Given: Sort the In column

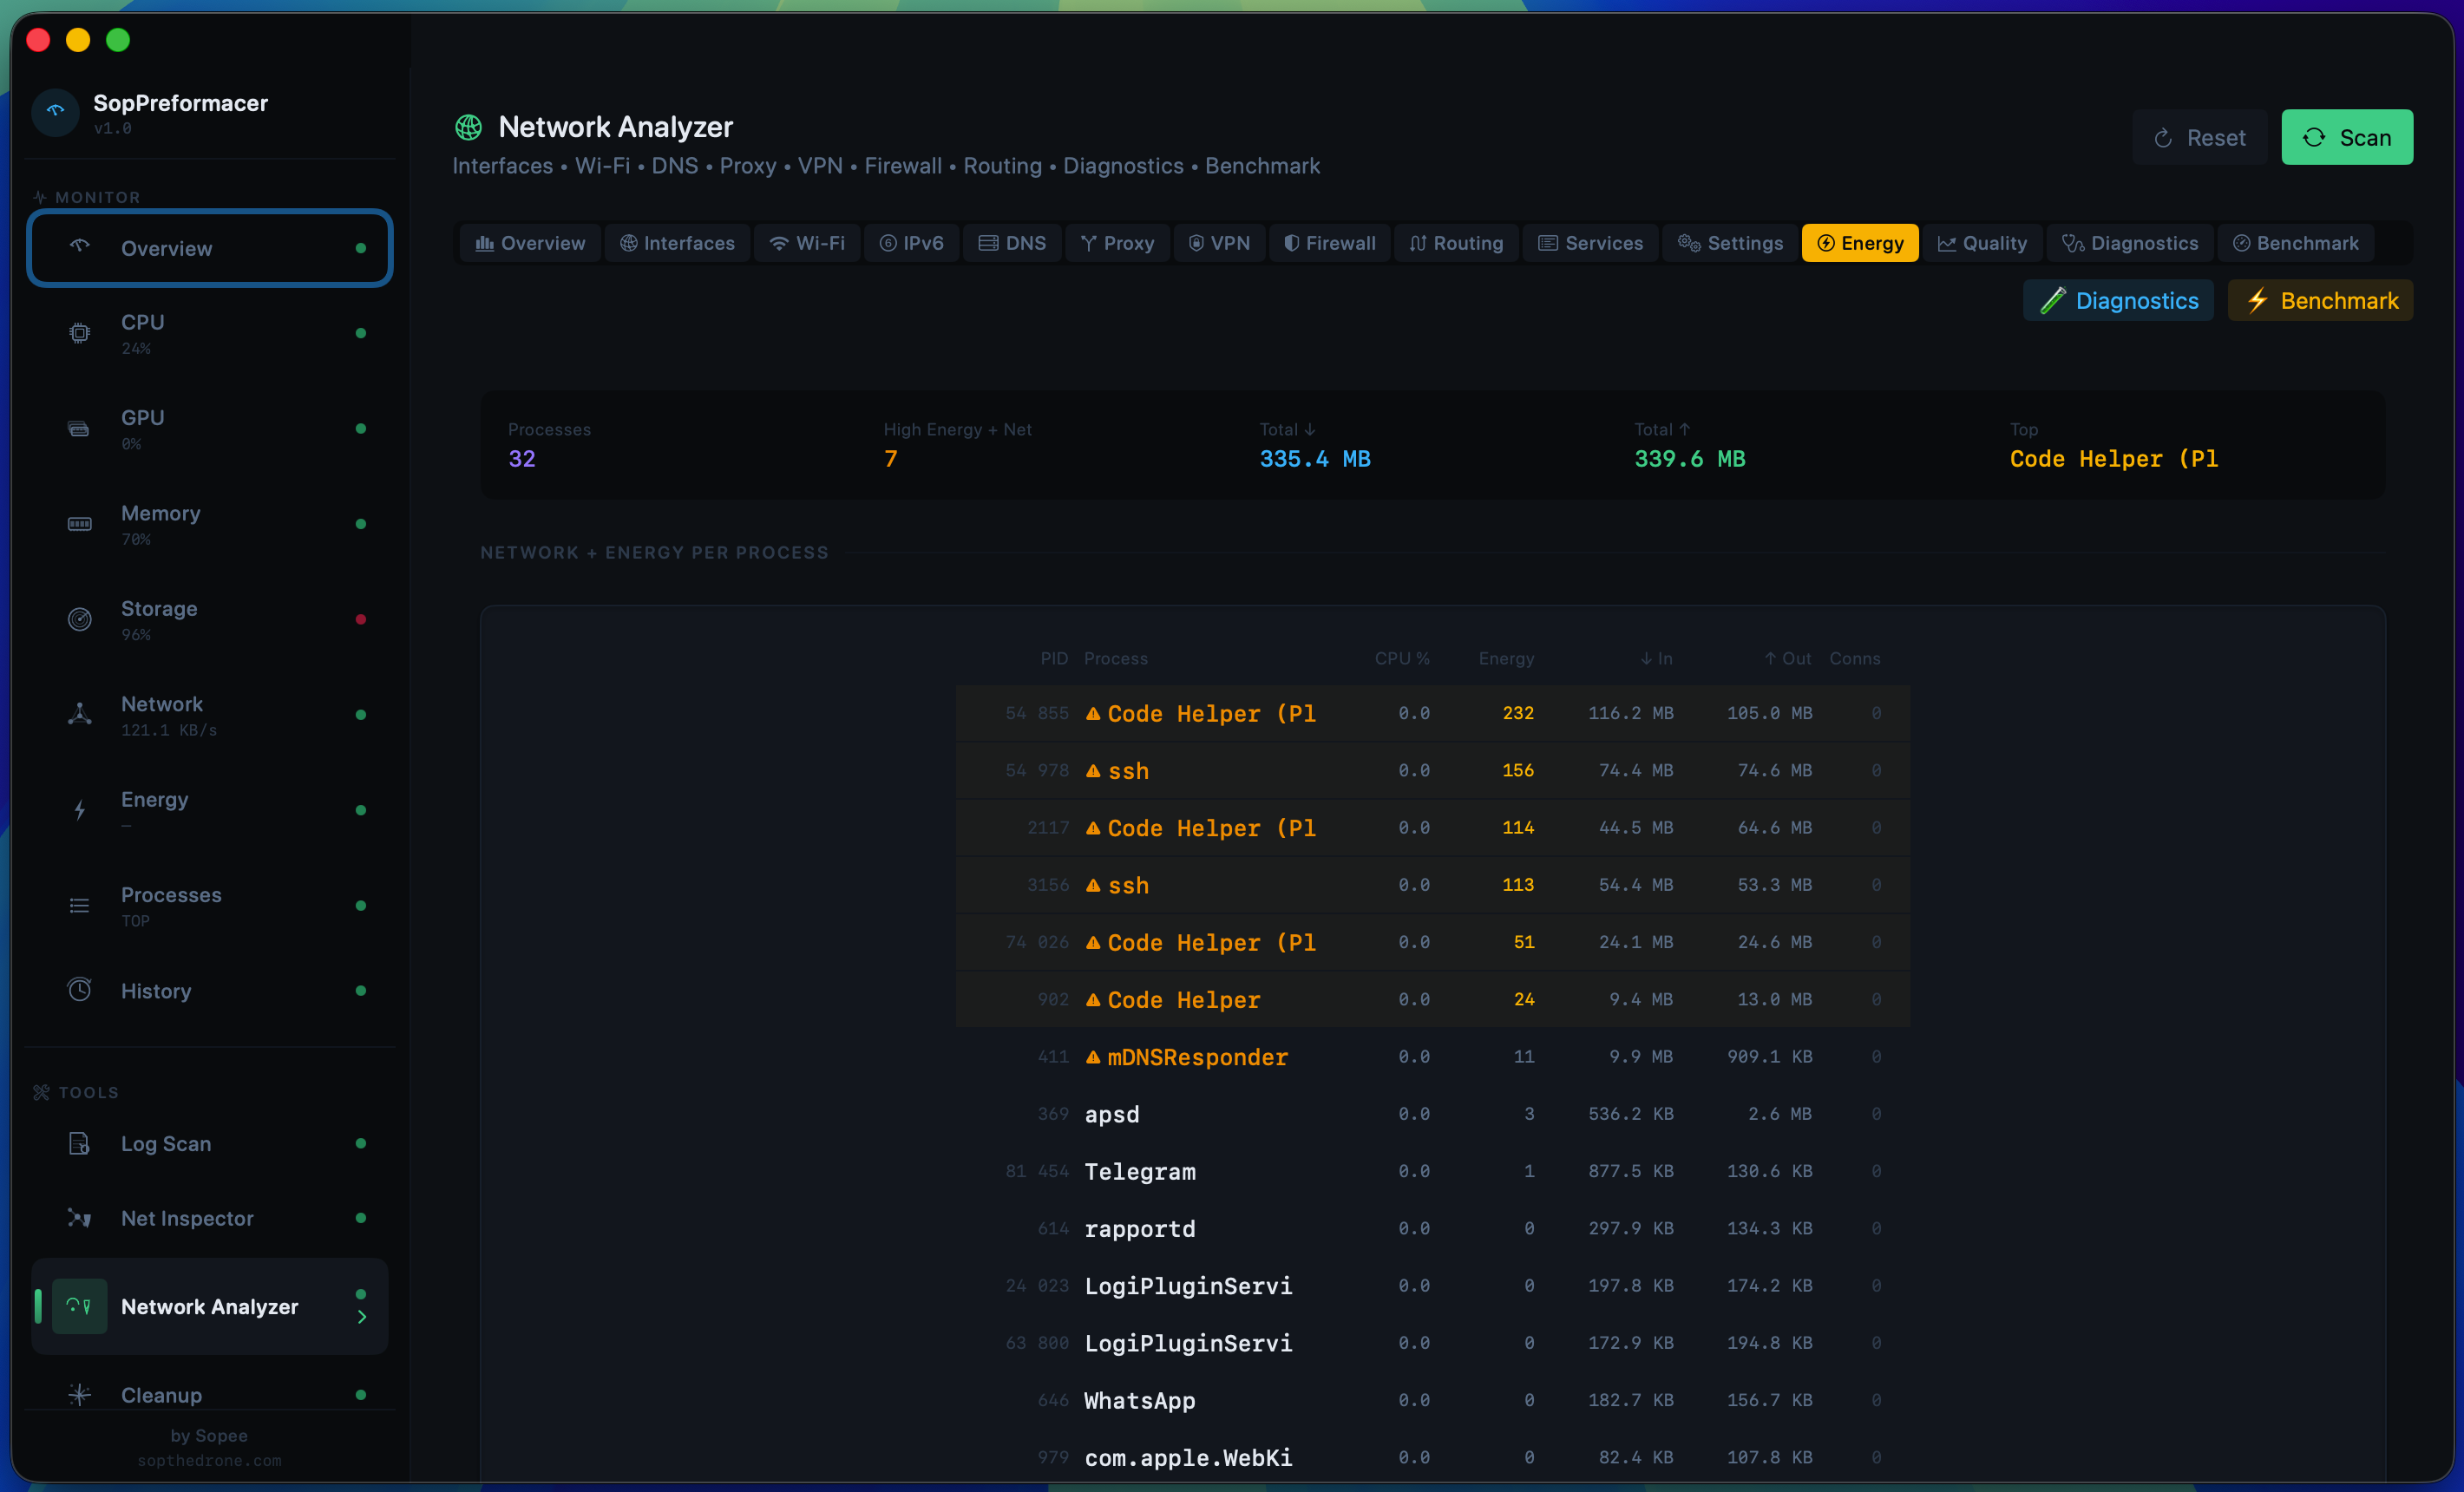Looking at the screenshot, I should coord(1656,658).
